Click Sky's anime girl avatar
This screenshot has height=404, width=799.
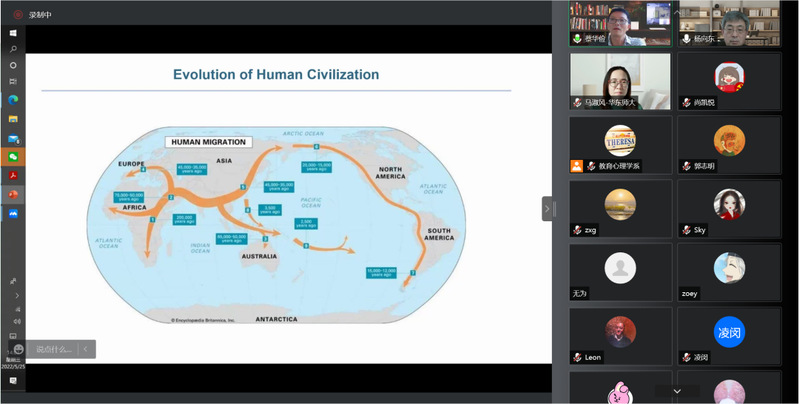(x=729, y=204)
